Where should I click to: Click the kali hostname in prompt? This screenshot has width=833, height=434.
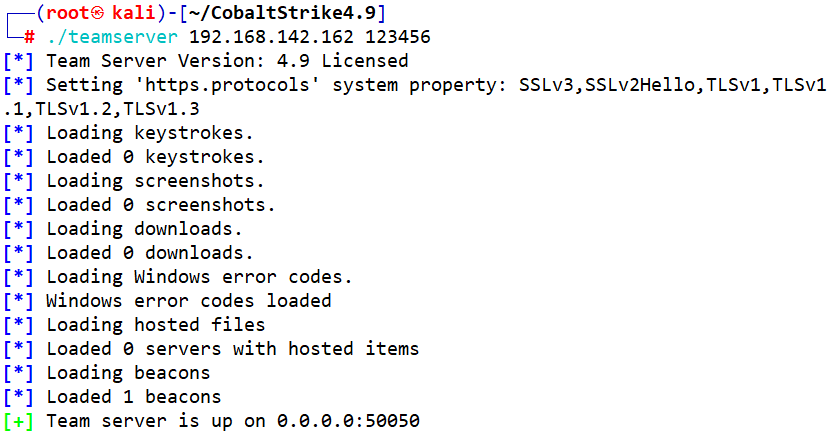click(x=133, y=13)
